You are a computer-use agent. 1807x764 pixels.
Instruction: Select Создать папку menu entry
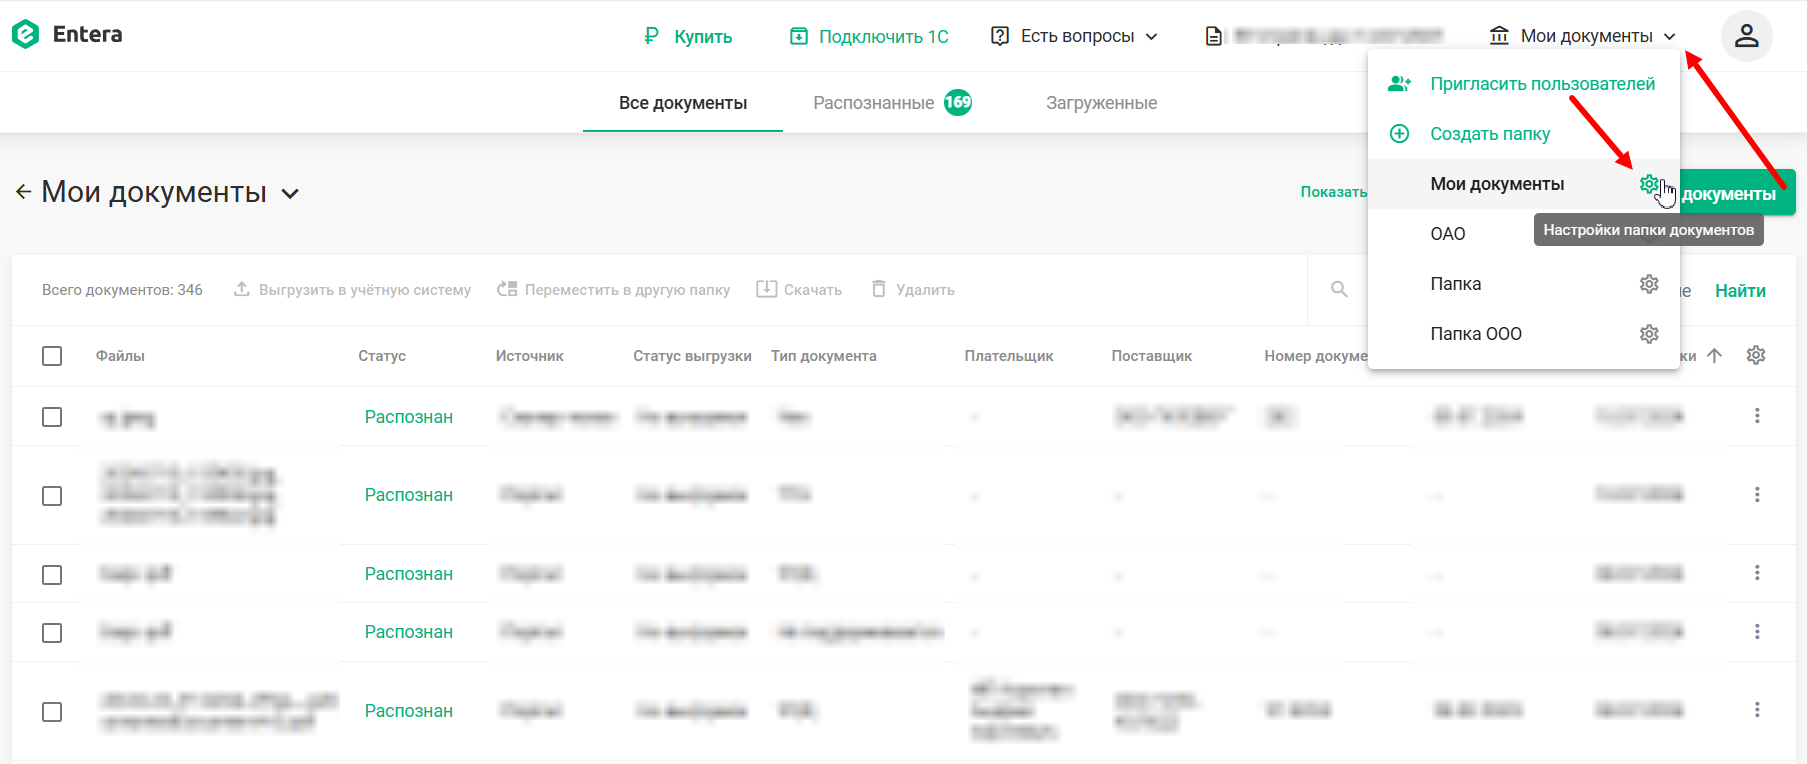(x=1523, y=134)
